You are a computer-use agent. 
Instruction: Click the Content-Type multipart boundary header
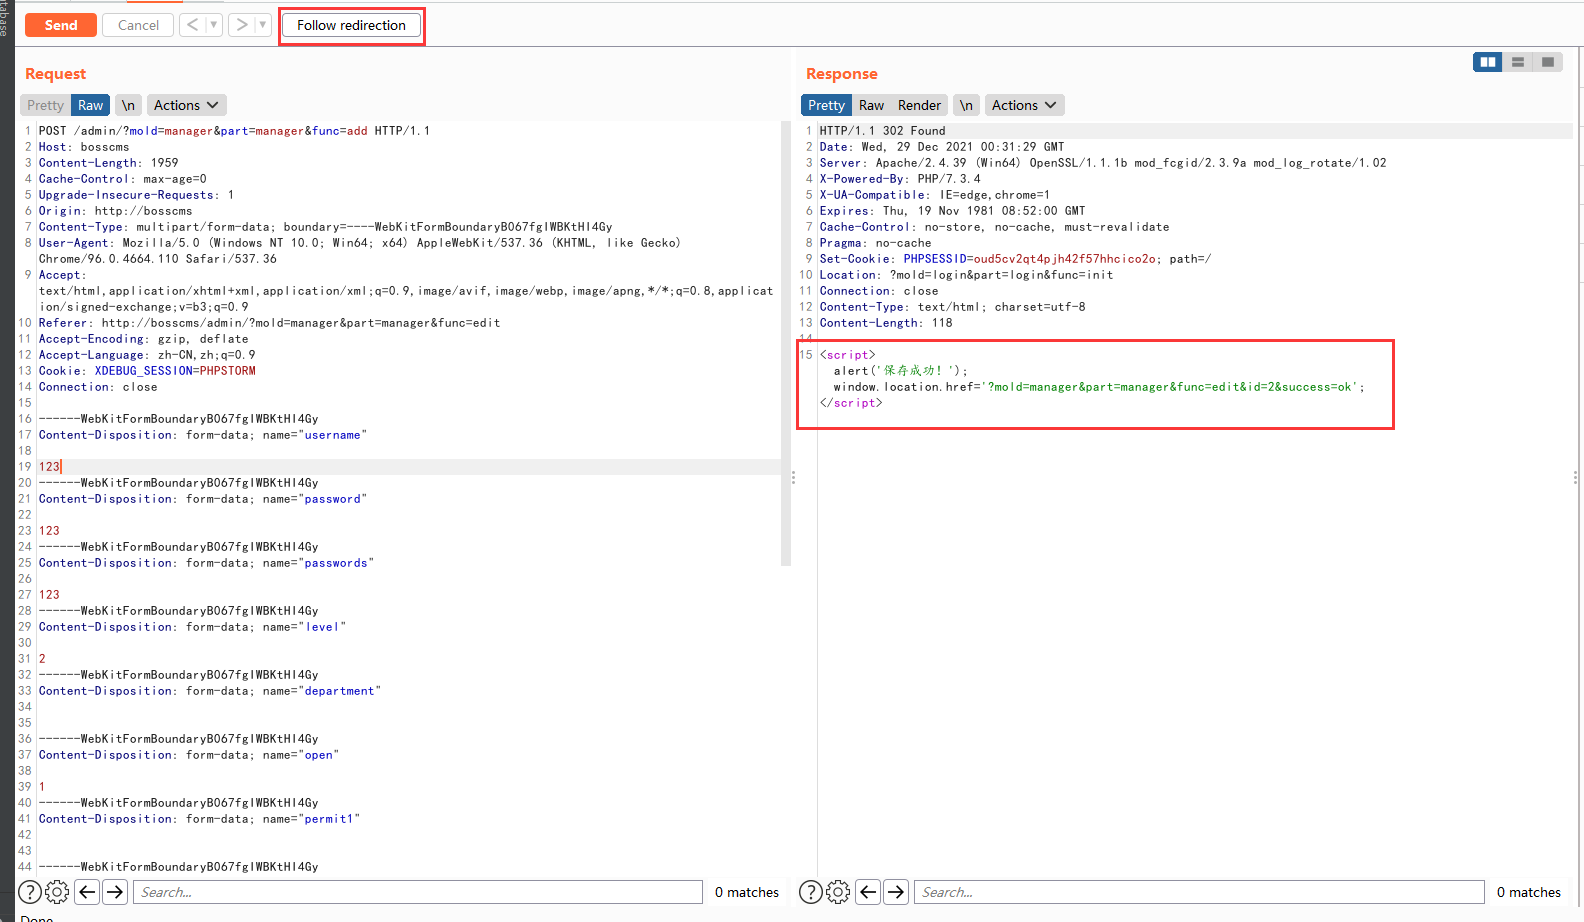(x=325, y=227)
